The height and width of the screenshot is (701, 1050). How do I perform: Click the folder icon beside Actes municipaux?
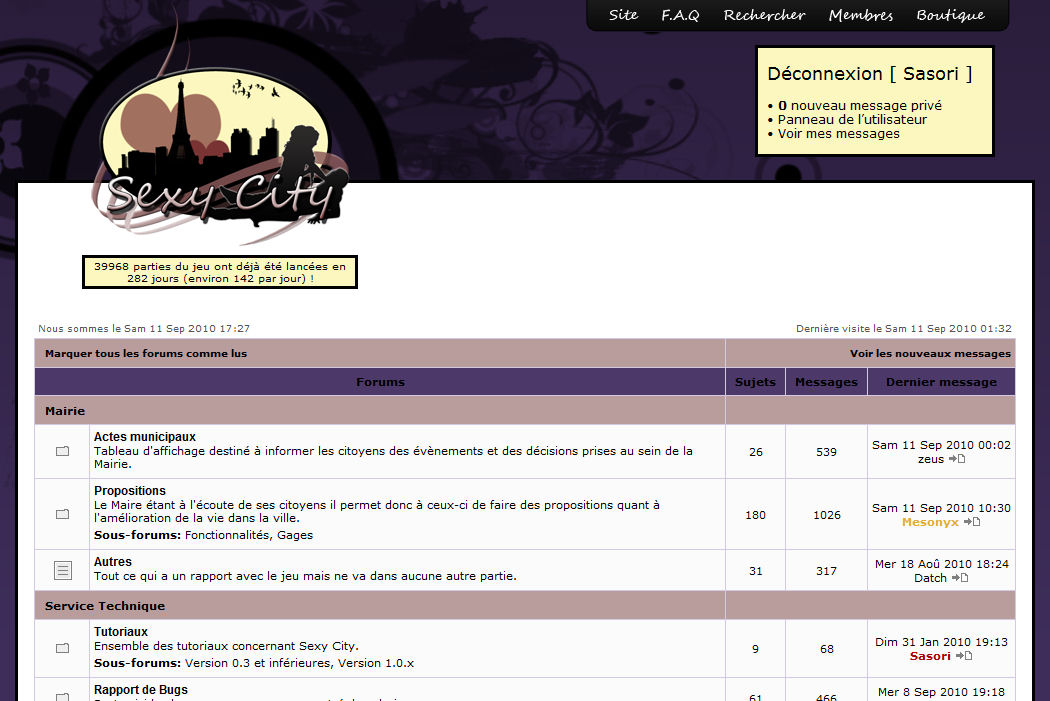click(x=62, y=452)
